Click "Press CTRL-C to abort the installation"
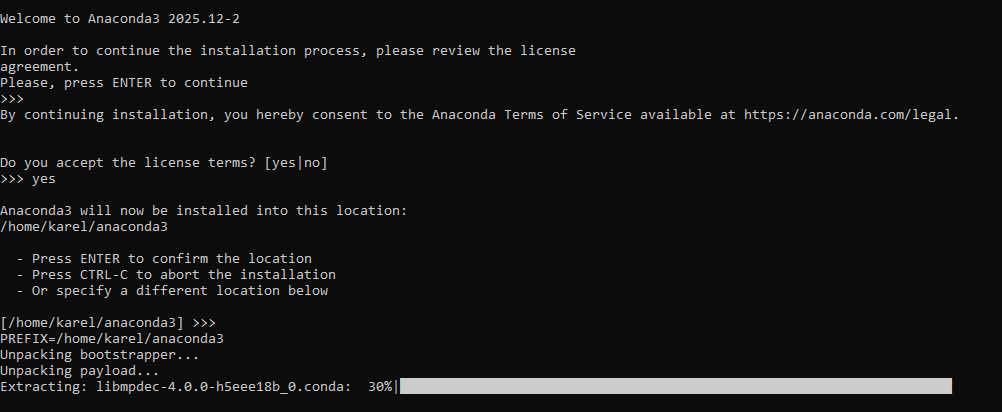 [x=184, y=274]
